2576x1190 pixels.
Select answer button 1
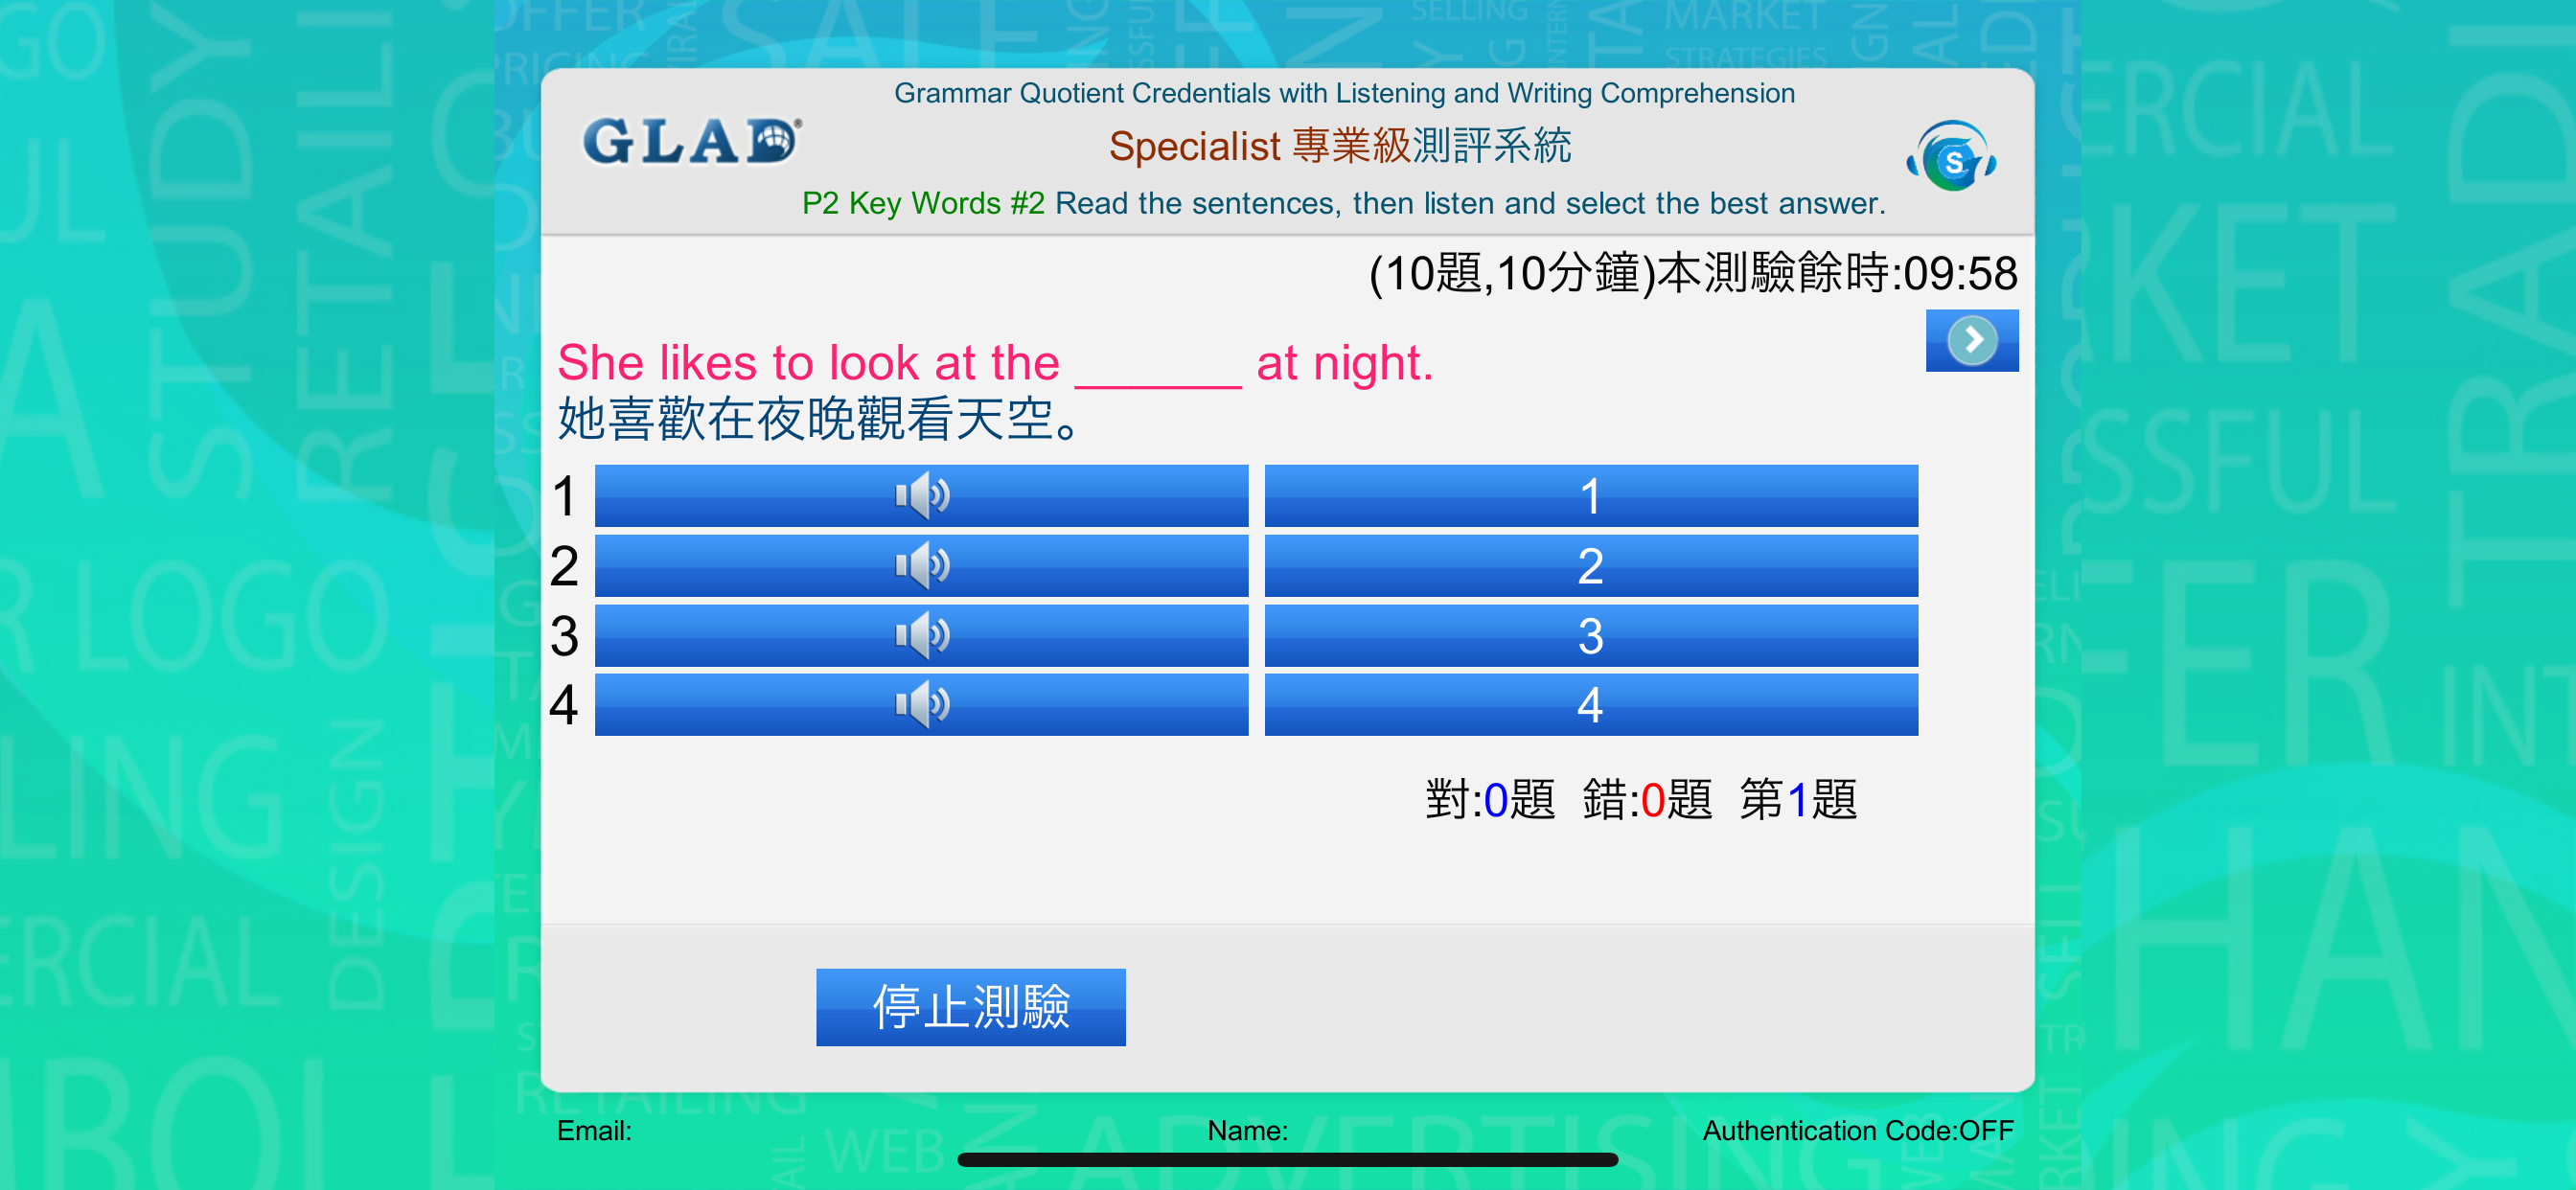(x=1591, y=495)
